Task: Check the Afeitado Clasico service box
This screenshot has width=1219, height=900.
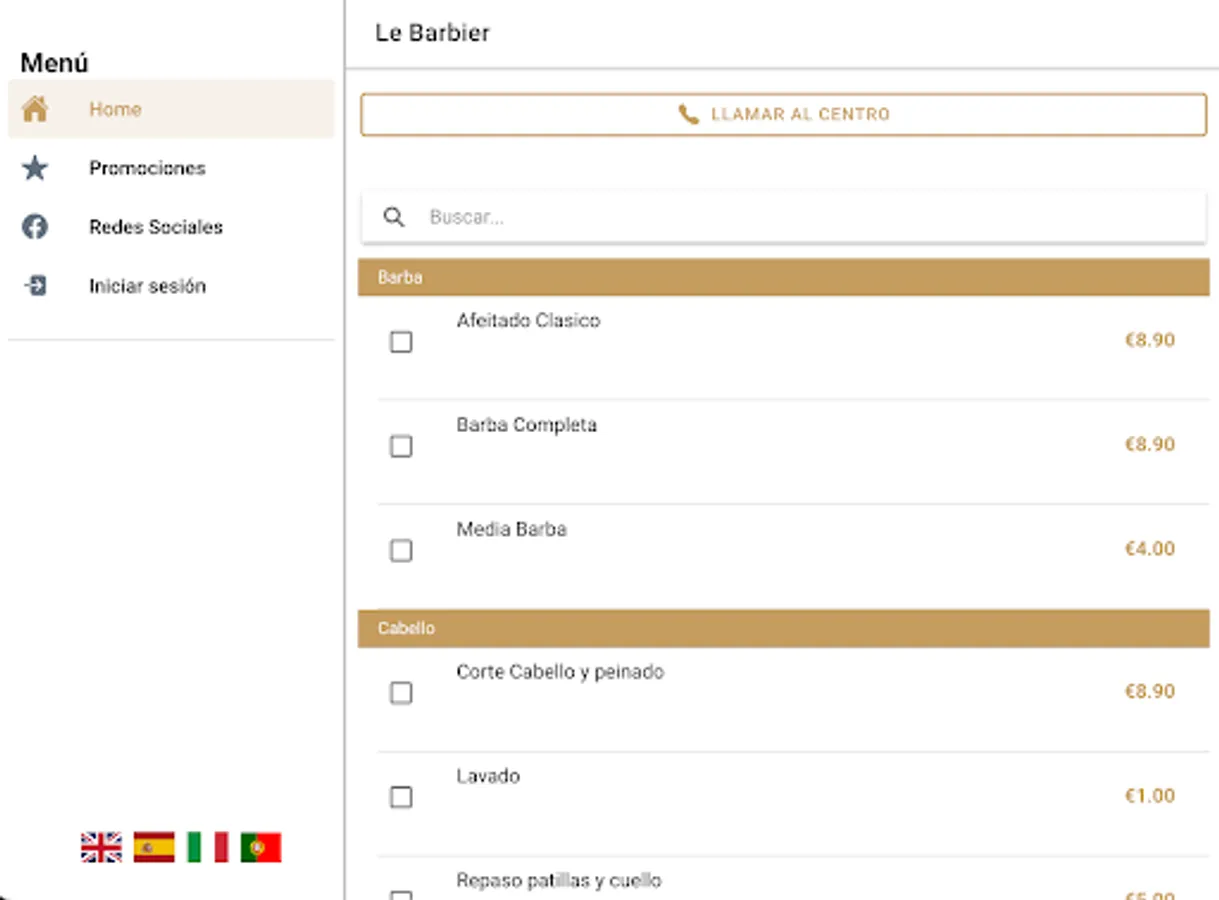Action: pos(401,342)
